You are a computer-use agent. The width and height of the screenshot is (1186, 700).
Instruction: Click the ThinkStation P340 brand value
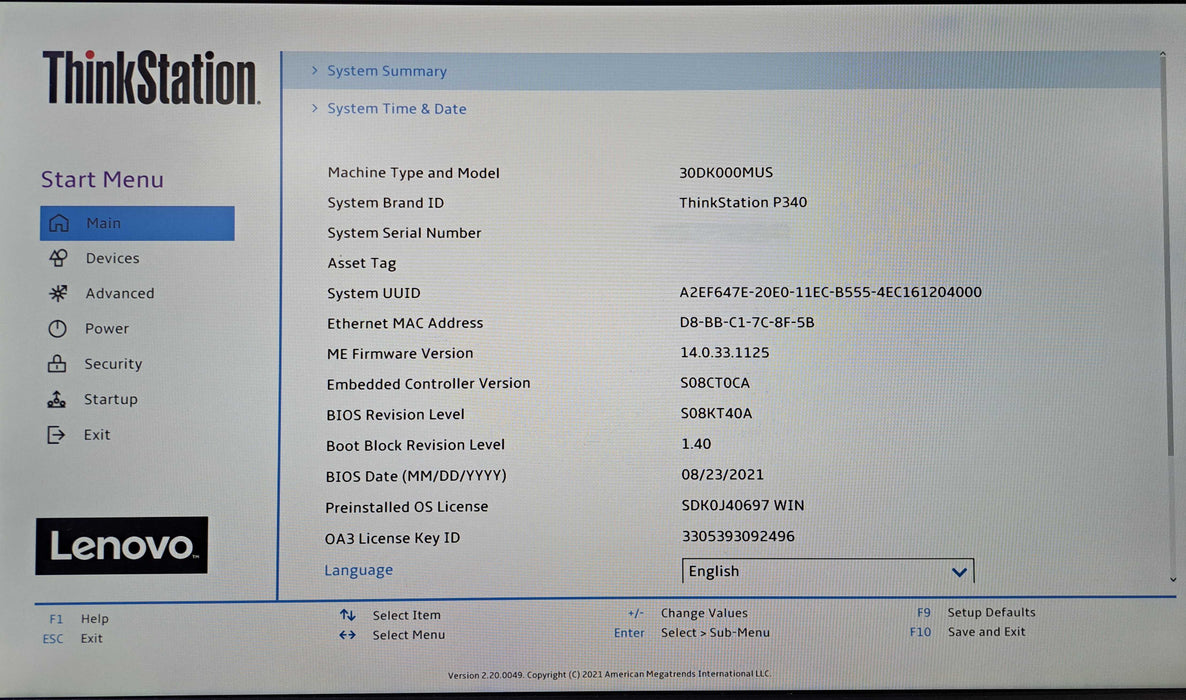pos(743,202)
